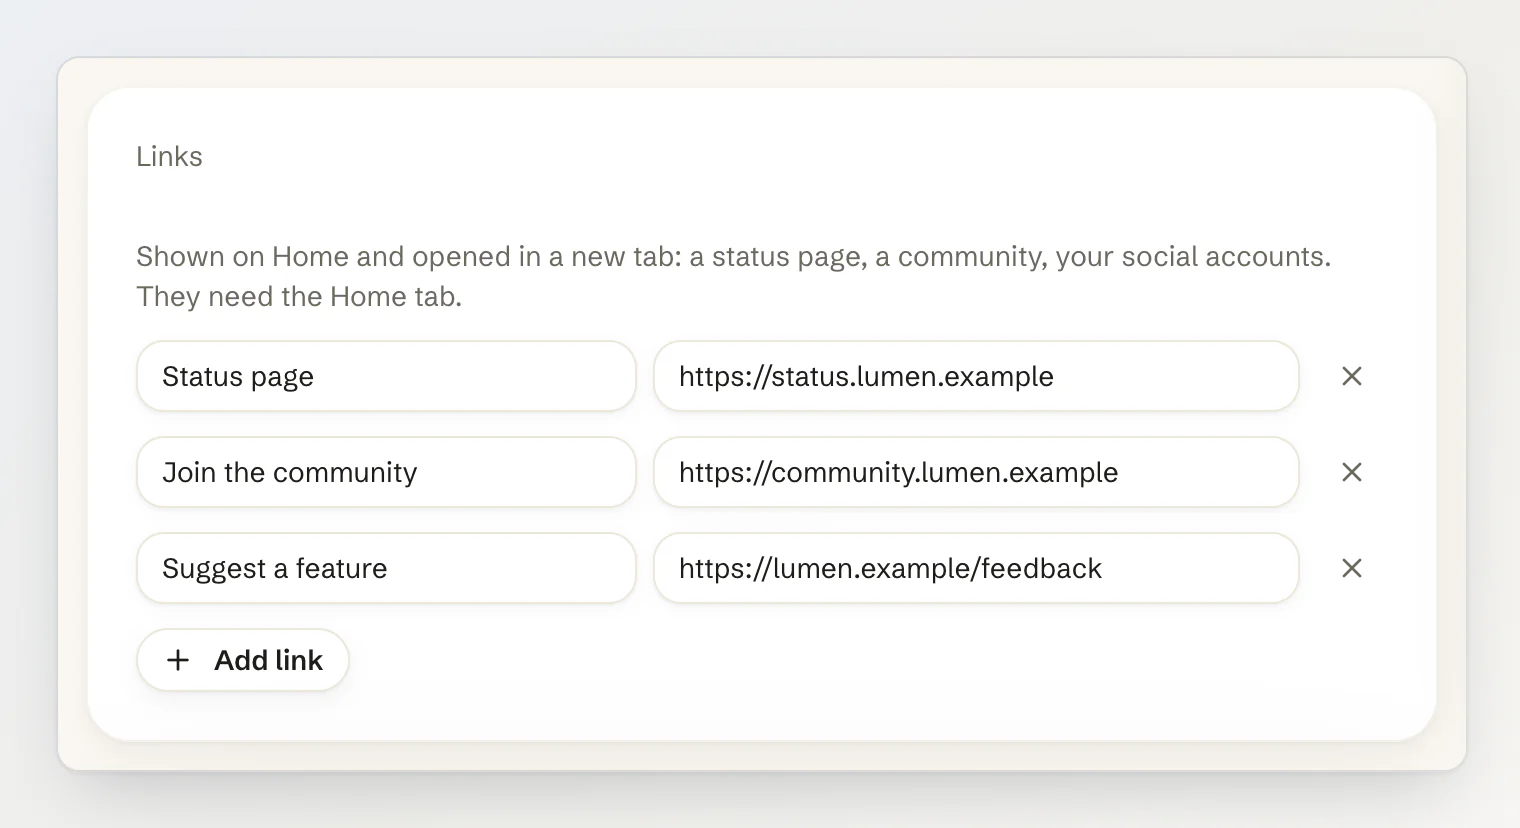1520x828 pixels.
Task: Select the Links section heading
Action: pos(169,156)
